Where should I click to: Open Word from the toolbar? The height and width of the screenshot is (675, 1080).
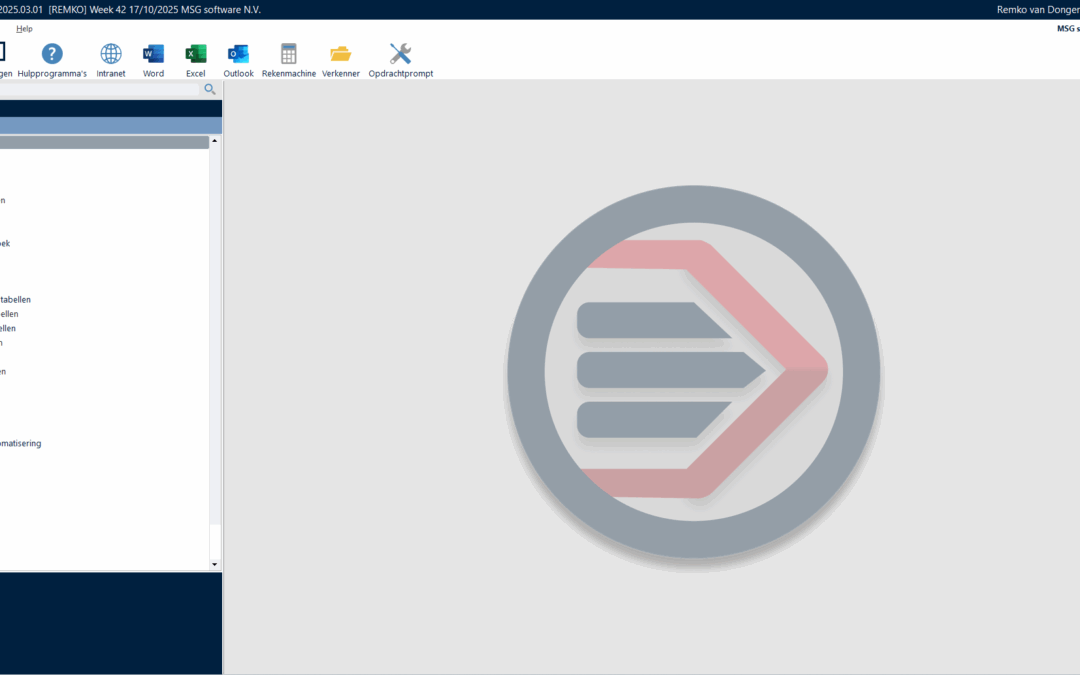(x=153, y=54)
